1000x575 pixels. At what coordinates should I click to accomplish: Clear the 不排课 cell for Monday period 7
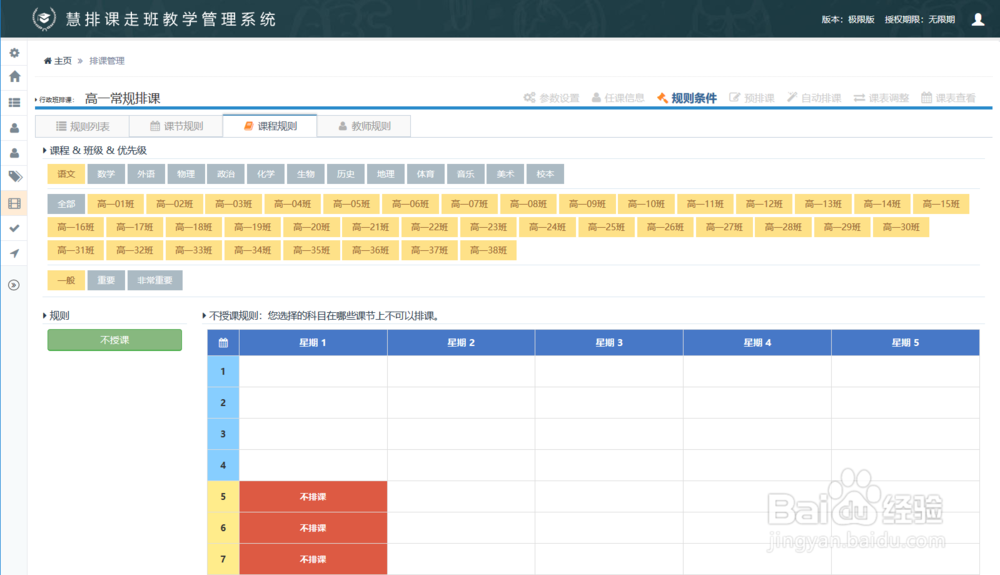pyautogui.click(x=313, y=559)
